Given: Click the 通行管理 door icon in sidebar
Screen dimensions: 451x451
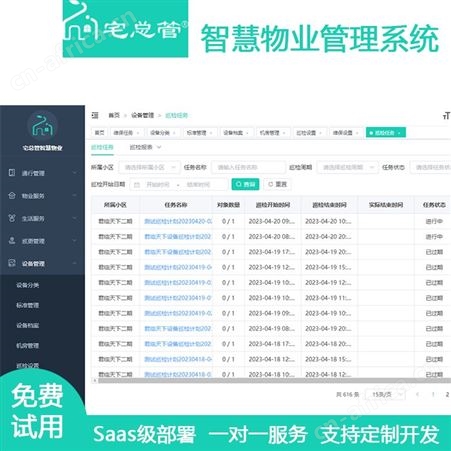Looking at the screenshot, I should (x=12, y=173).
